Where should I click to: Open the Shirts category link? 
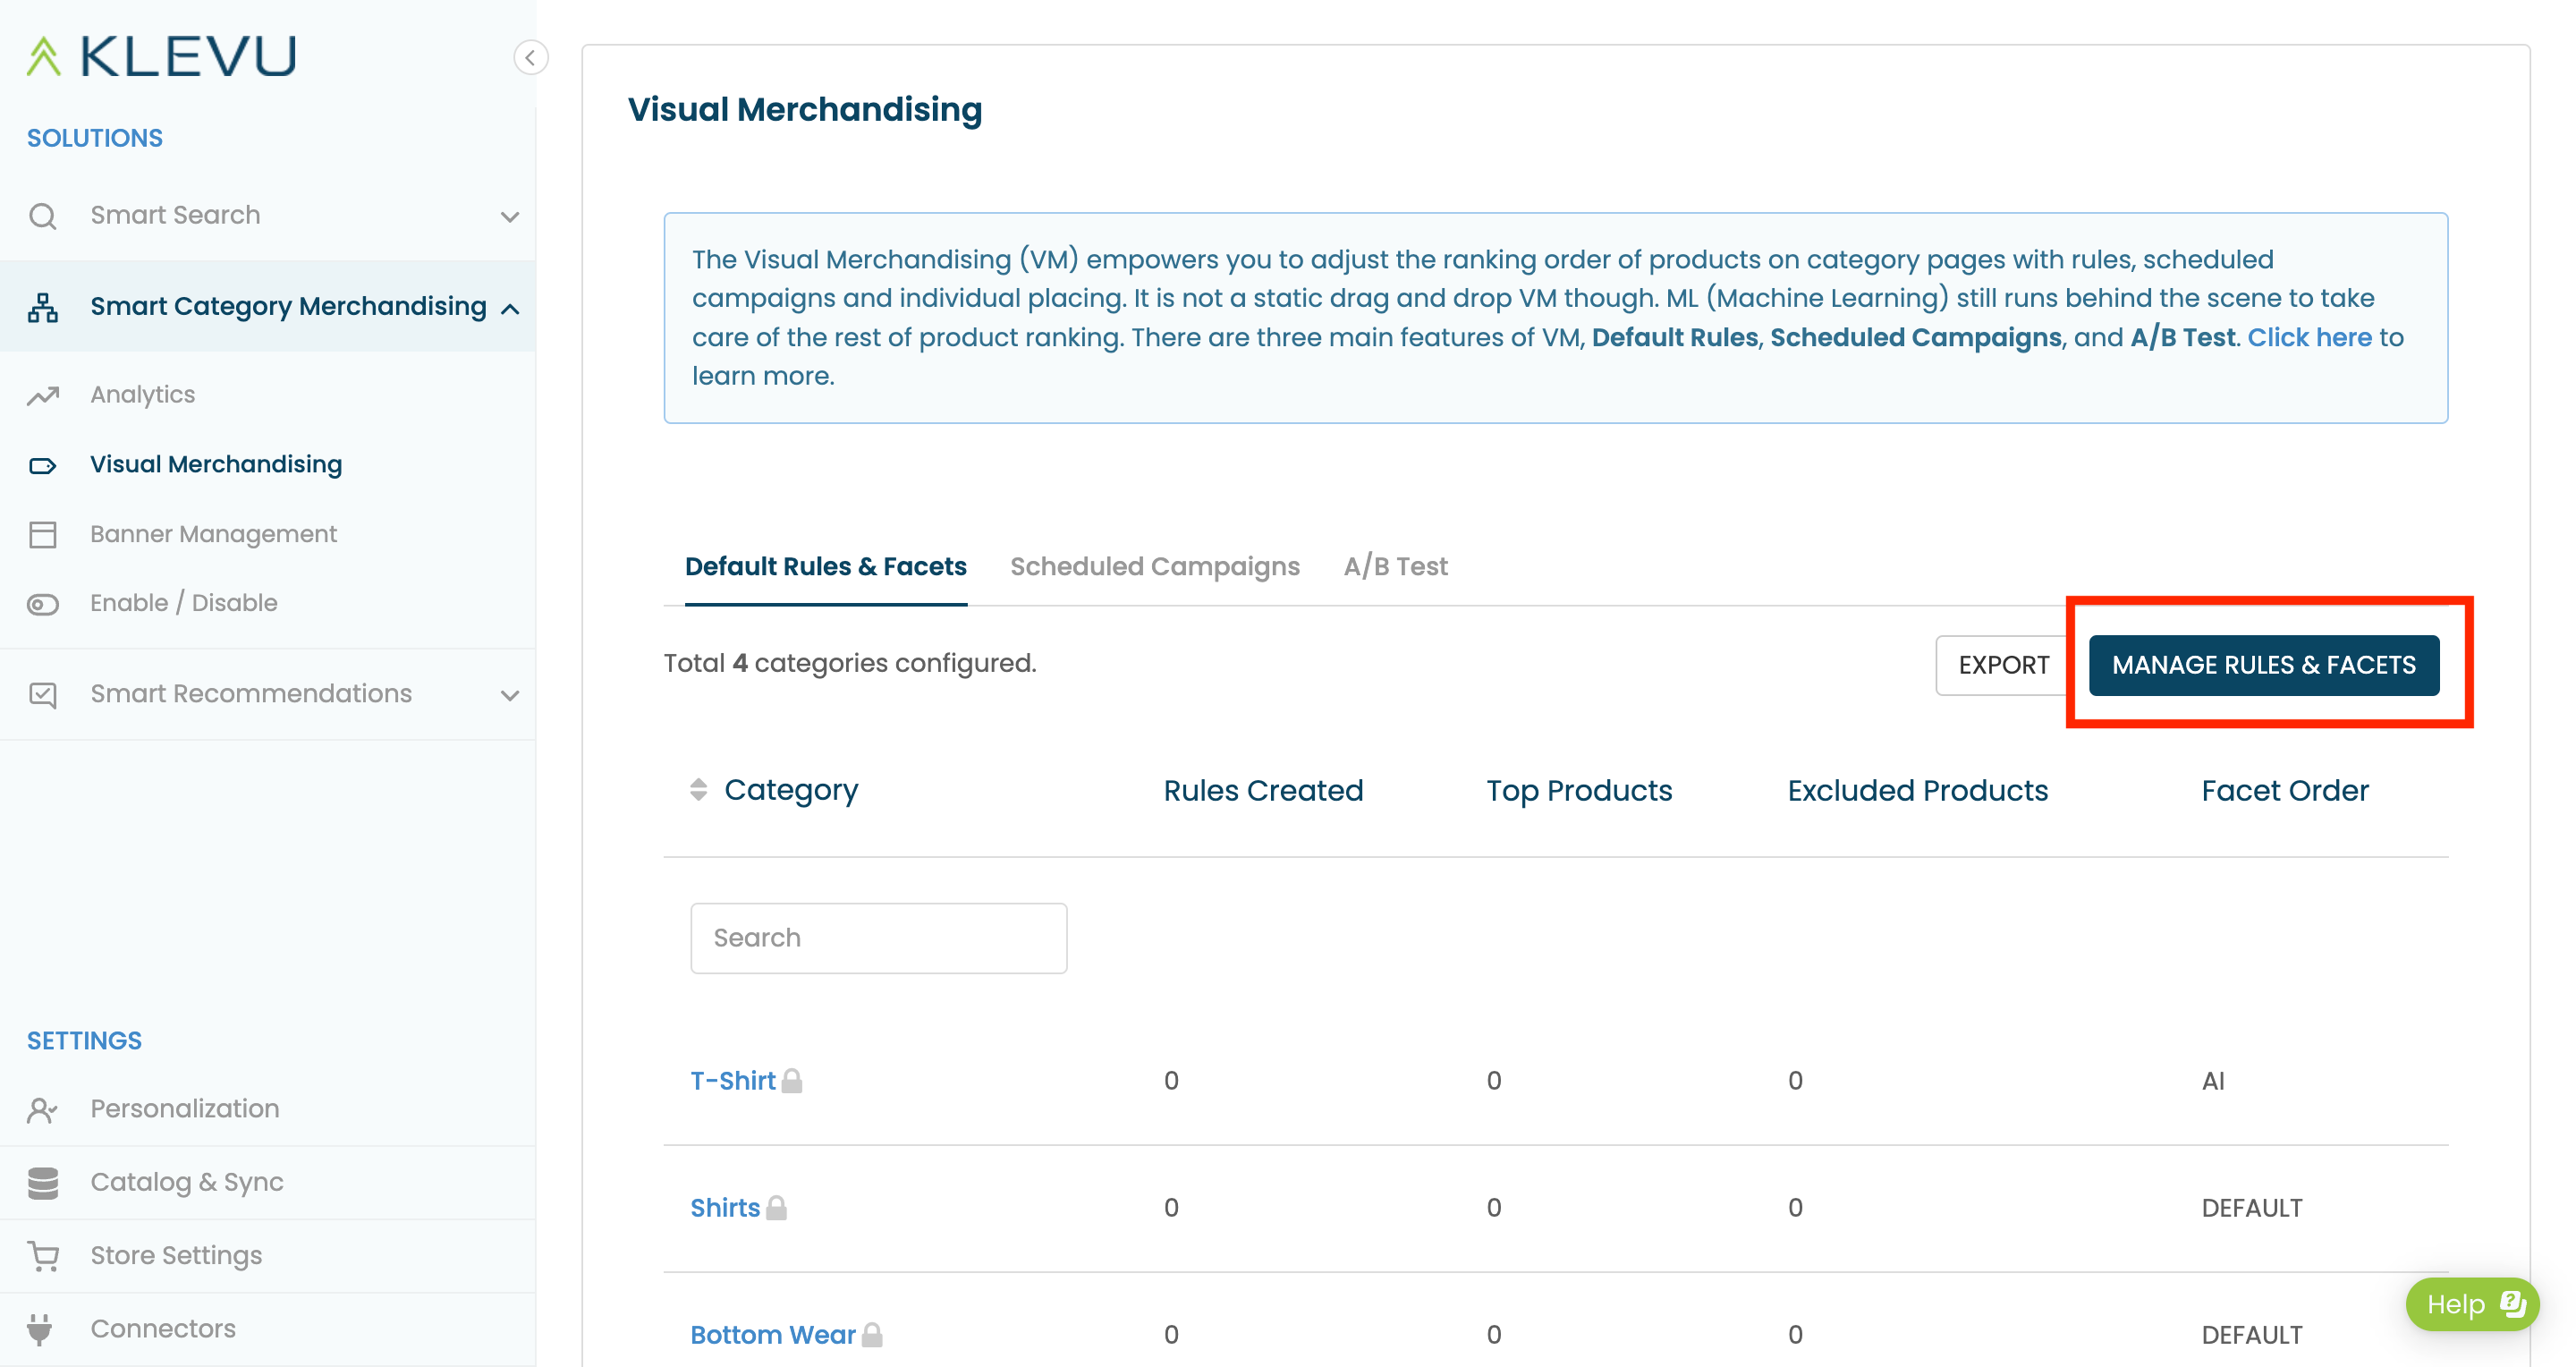[725, 1208]
